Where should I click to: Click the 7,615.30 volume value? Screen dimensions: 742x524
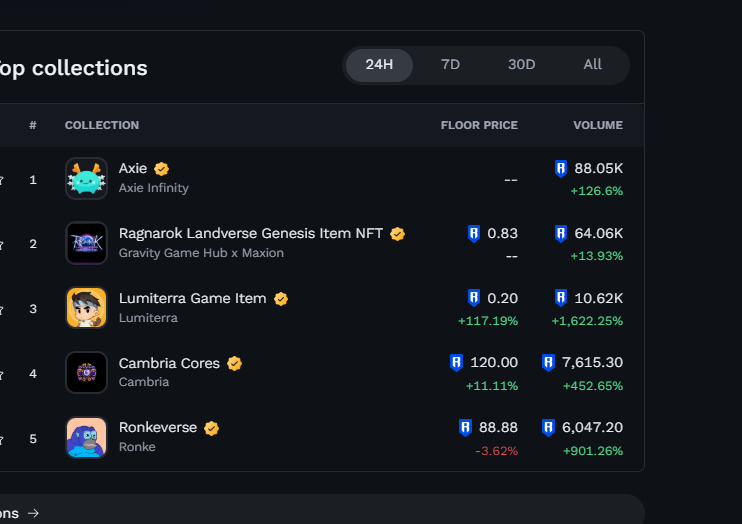[592, 363]
